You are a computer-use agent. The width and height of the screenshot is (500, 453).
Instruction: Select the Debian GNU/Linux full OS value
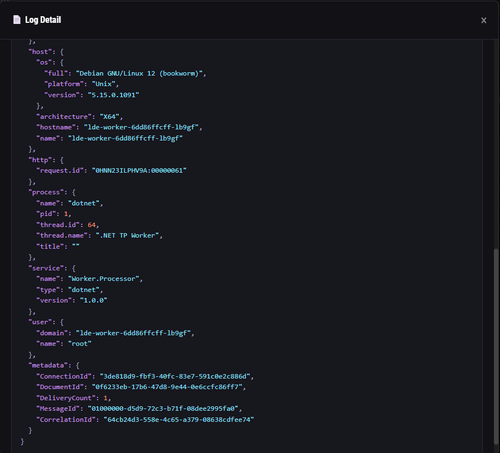(x=139, y=73)
